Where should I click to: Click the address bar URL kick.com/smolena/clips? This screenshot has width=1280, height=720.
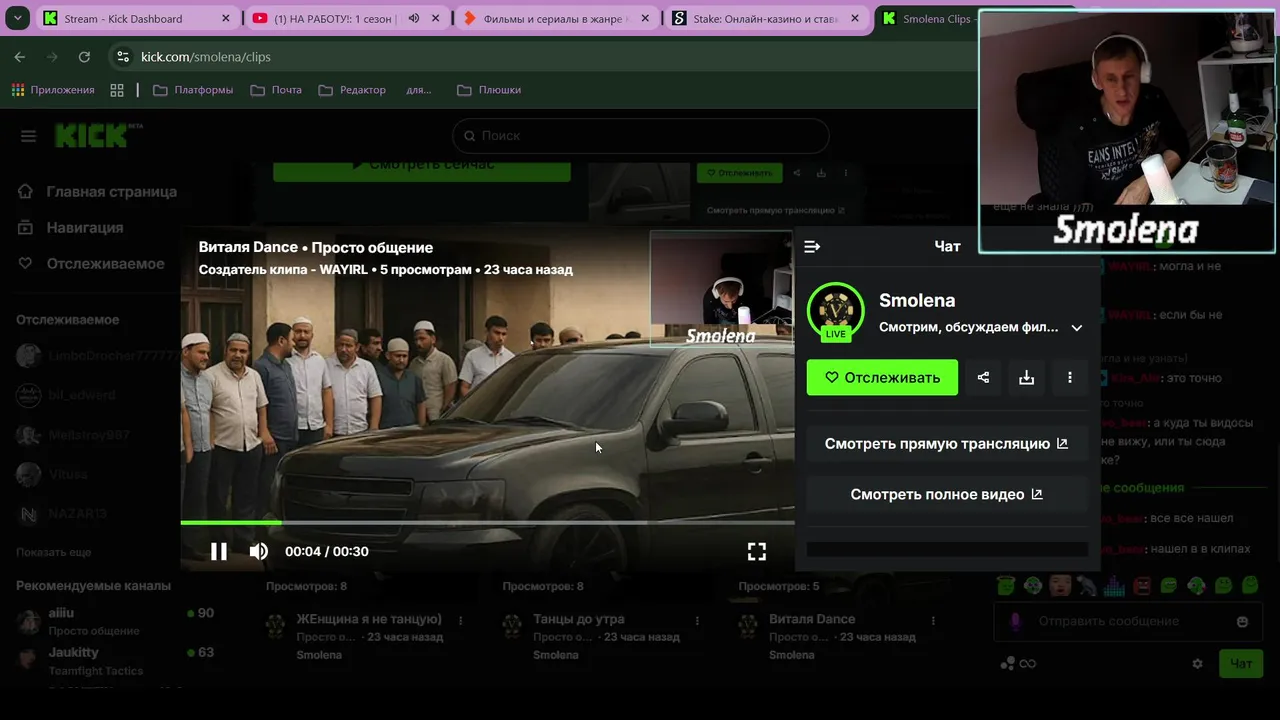coord(206,57)
